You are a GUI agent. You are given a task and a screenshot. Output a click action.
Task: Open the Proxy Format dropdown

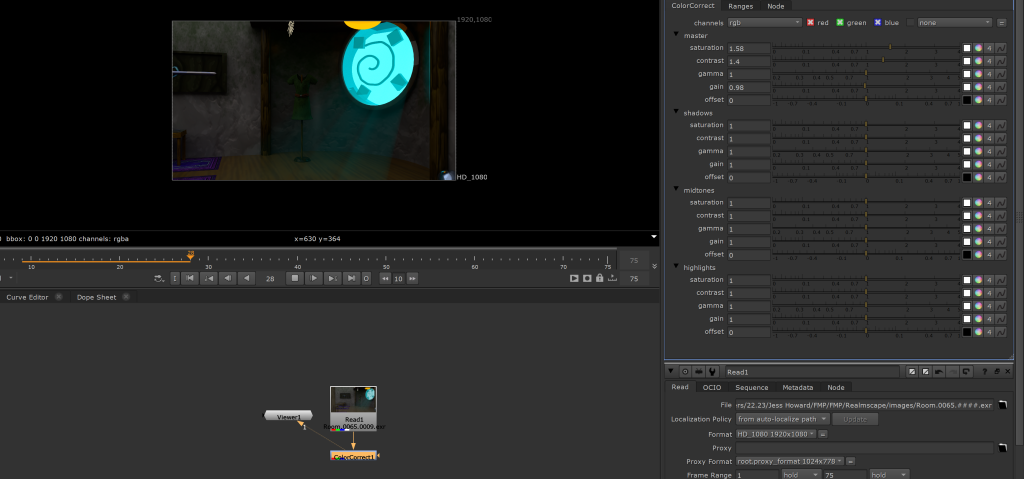[x=790, y=461]
